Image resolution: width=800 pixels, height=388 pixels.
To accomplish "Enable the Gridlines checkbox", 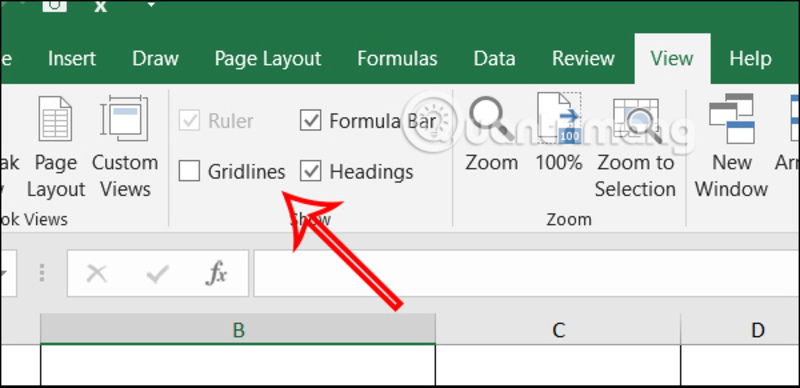I will (189, 172).
